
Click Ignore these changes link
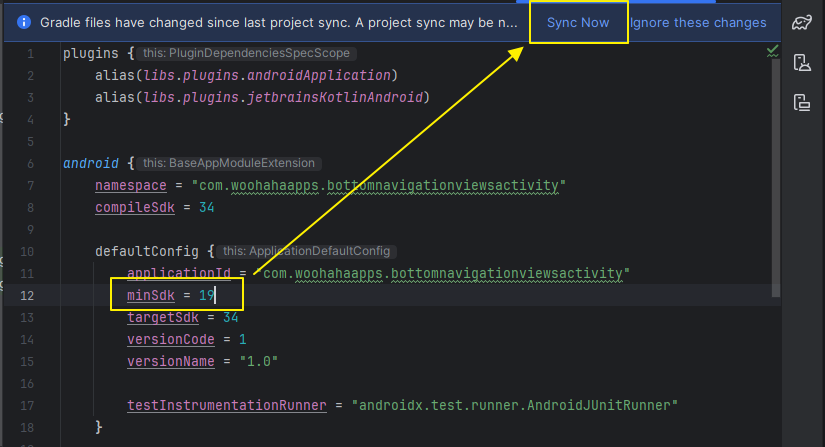pos(698,23)
